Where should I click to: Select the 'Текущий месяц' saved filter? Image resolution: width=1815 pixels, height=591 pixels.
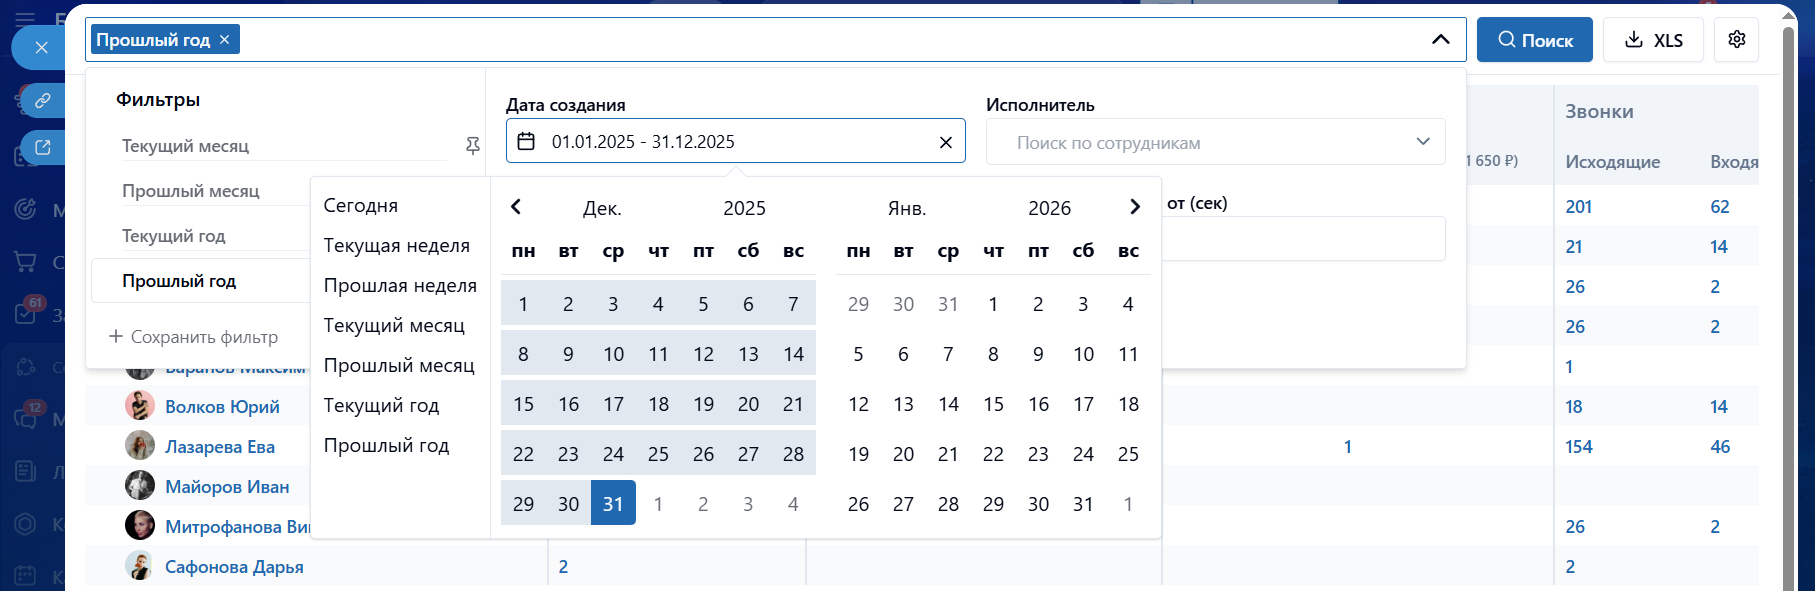pos(185,146)
